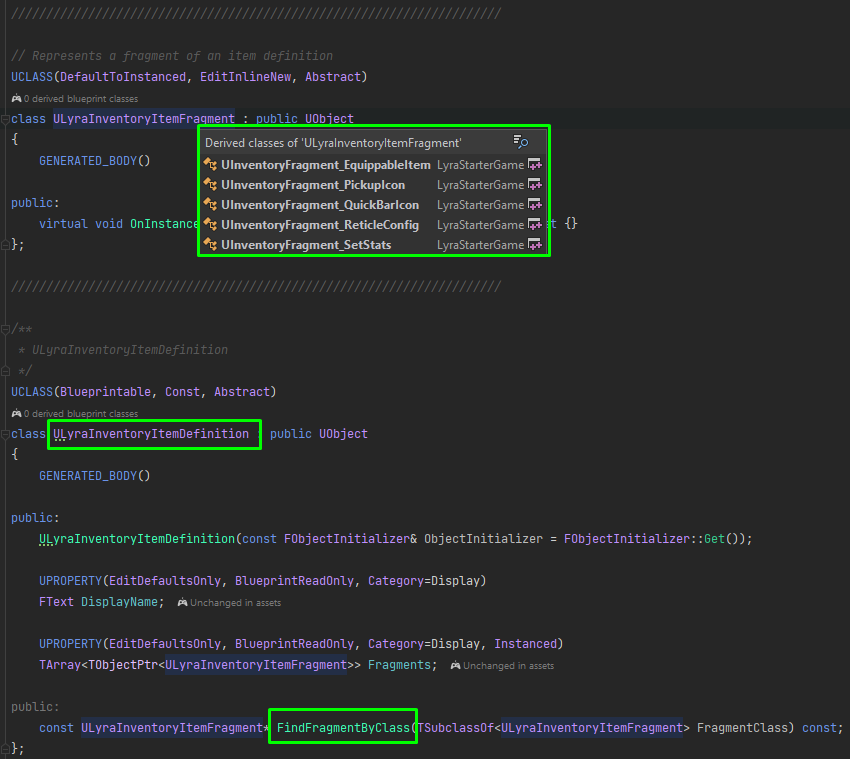
Task: Open the find-results icon in the Derived classes popup header
Action: click(520, 142)
